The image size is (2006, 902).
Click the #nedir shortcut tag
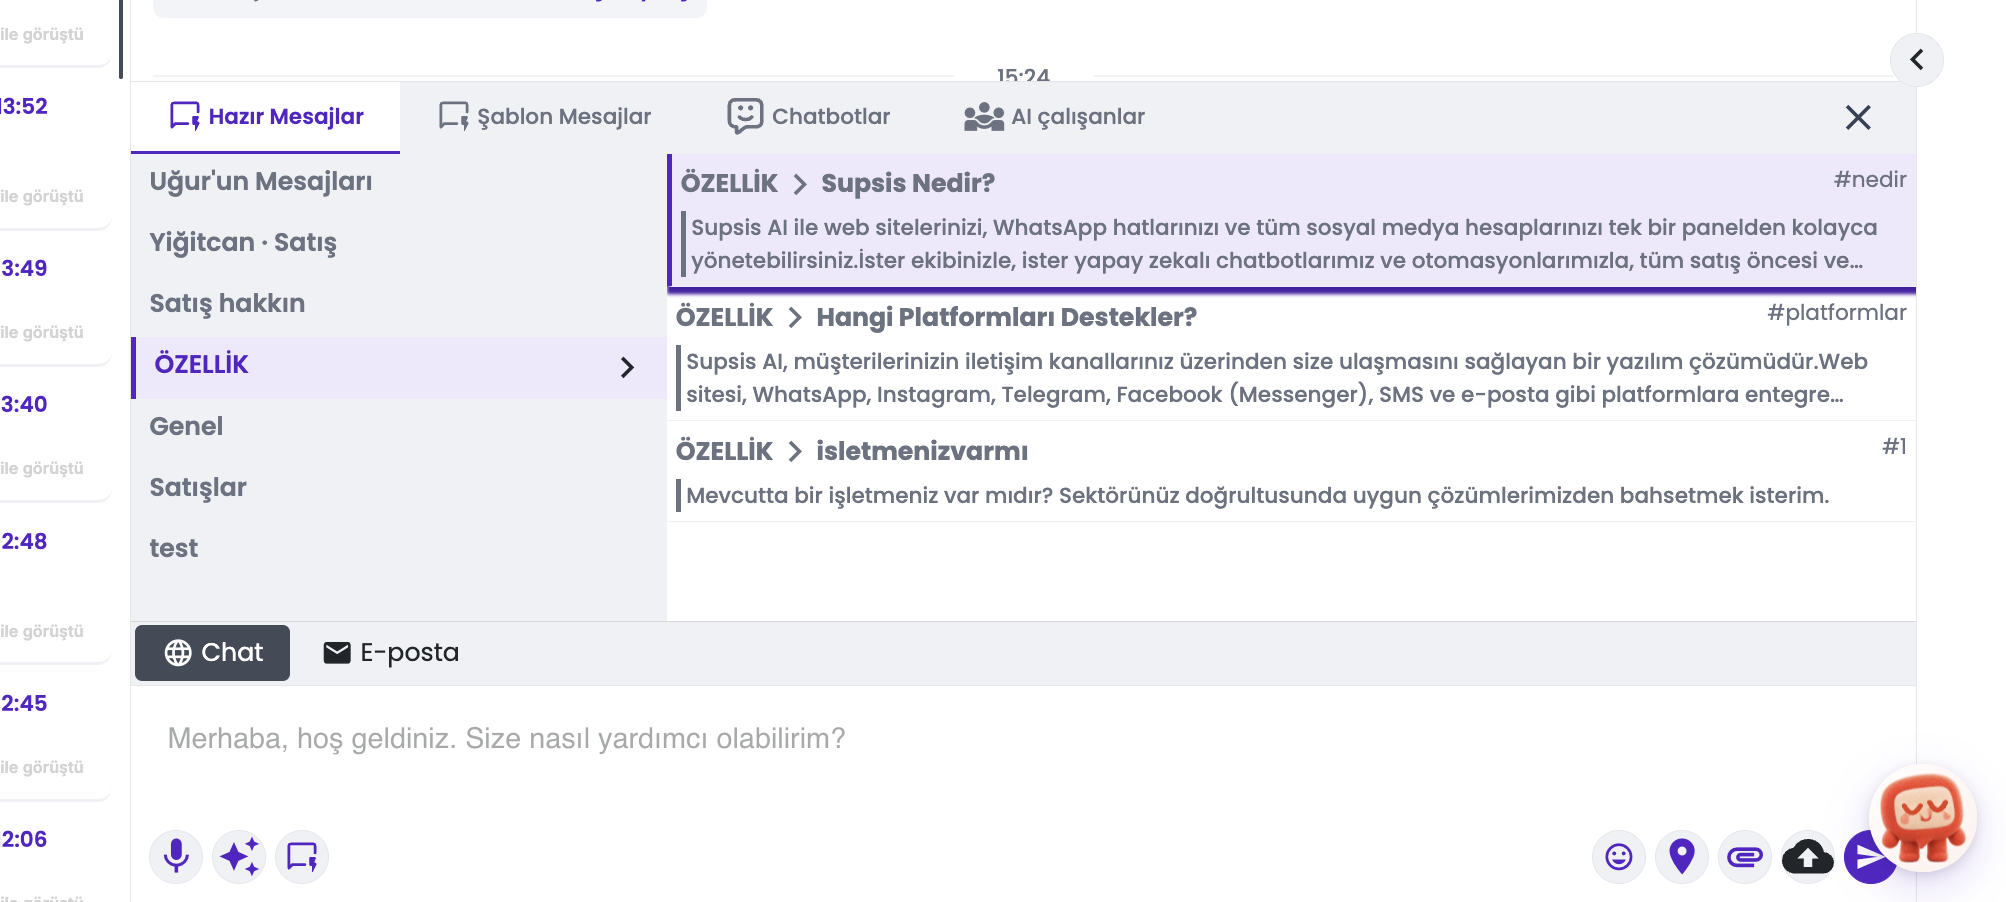coord(1869,180)
